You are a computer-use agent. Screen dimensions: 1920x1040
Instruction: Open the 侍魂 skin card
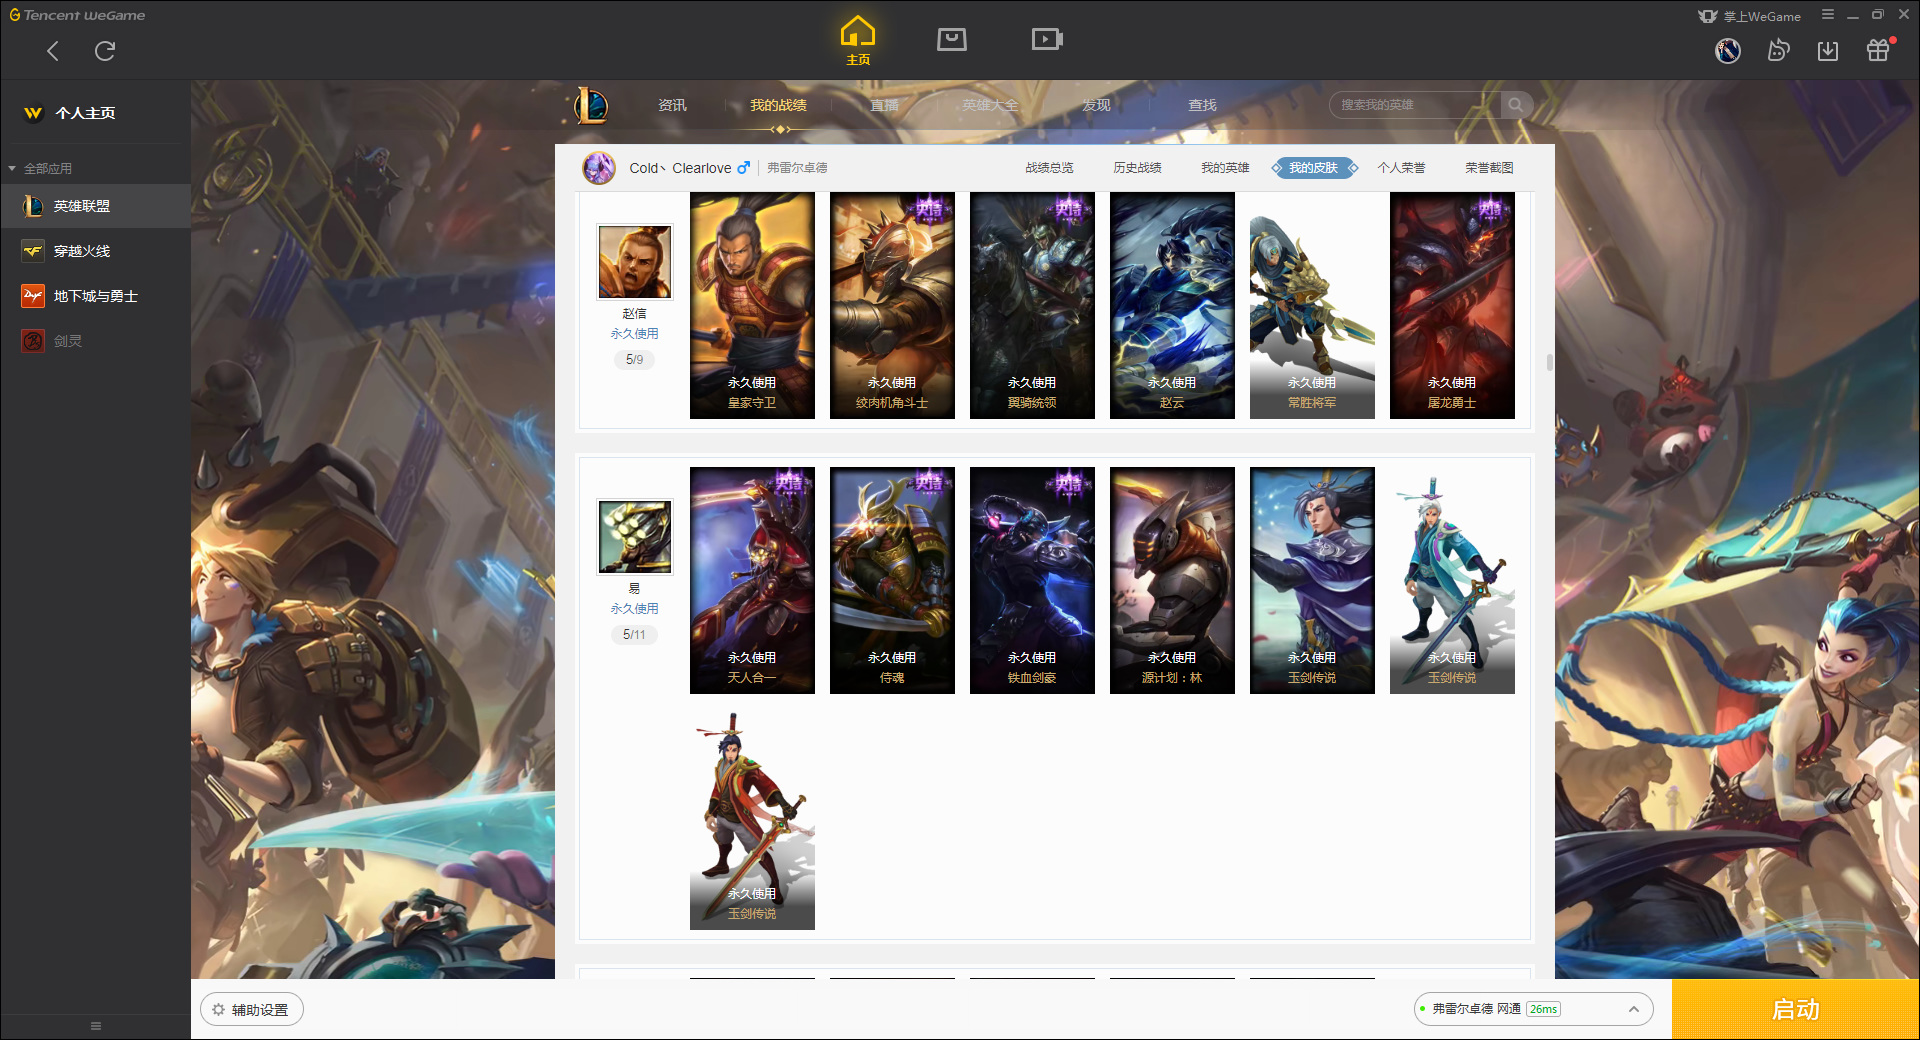click(x=892, y=581)
